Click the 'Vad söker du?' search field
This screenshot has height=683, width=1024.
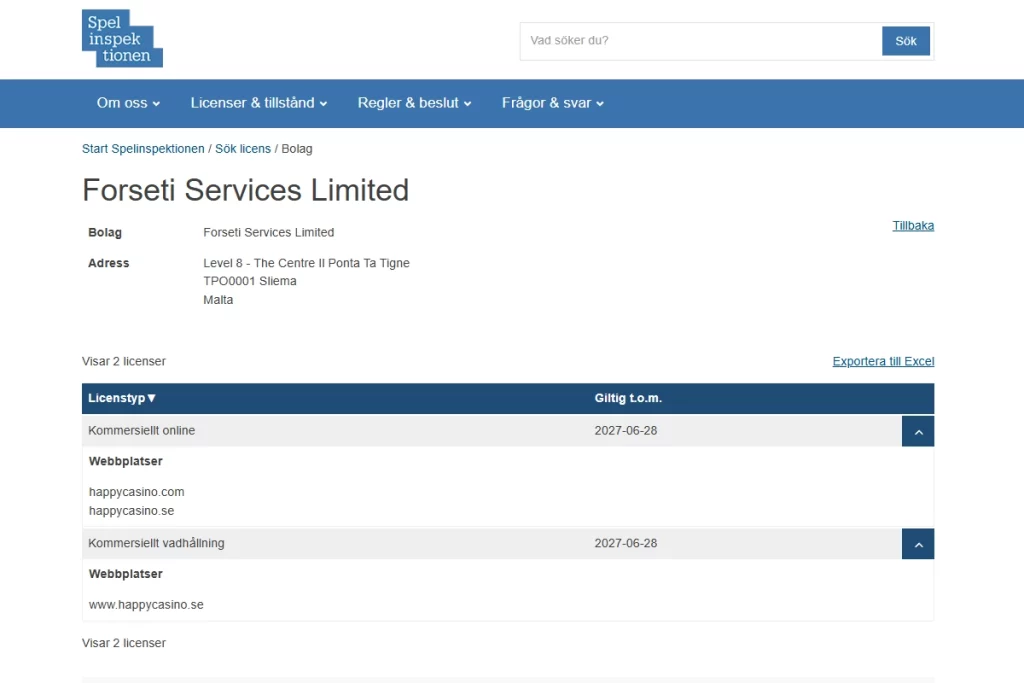[x=701, y=41]
